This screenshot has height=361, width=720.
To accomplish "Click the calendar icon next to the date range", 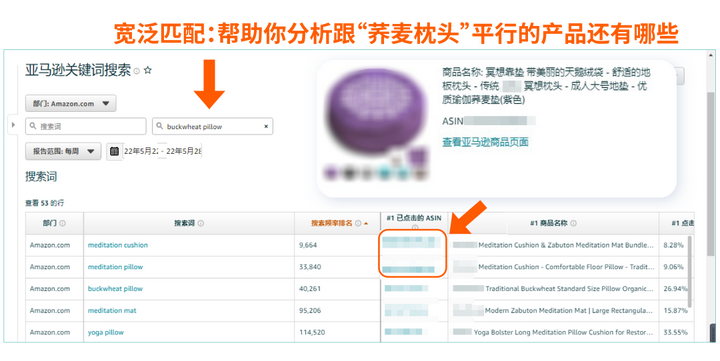I will (x=114, y=151).
